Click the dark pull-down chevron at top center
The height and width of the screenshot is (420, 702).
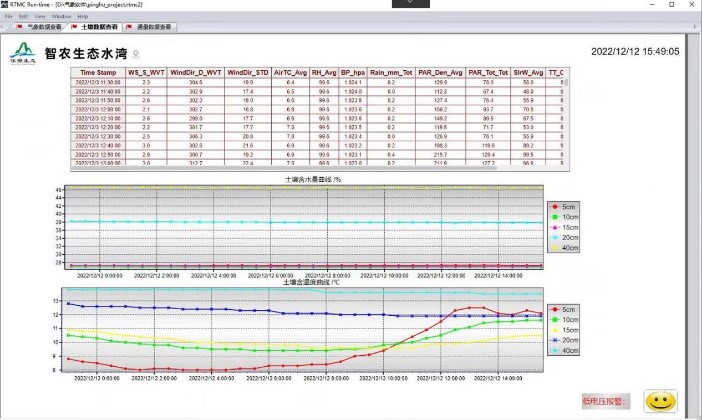coord(411,3)
